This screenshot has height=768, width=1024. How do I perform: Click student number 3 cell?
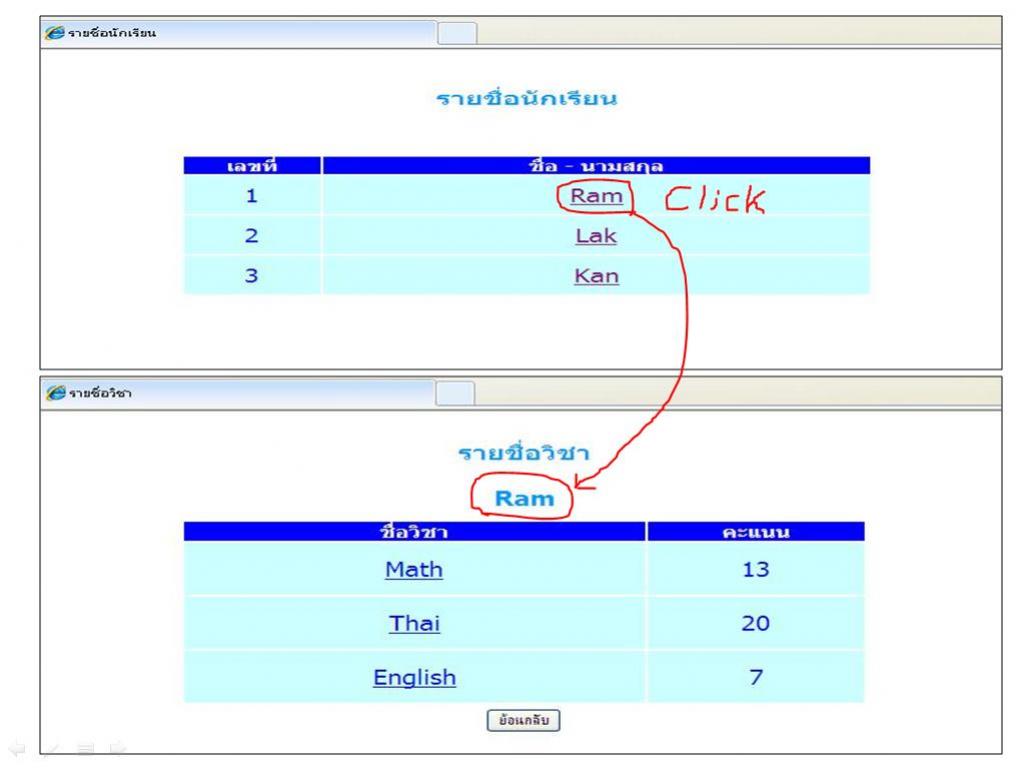click(252, 275)
